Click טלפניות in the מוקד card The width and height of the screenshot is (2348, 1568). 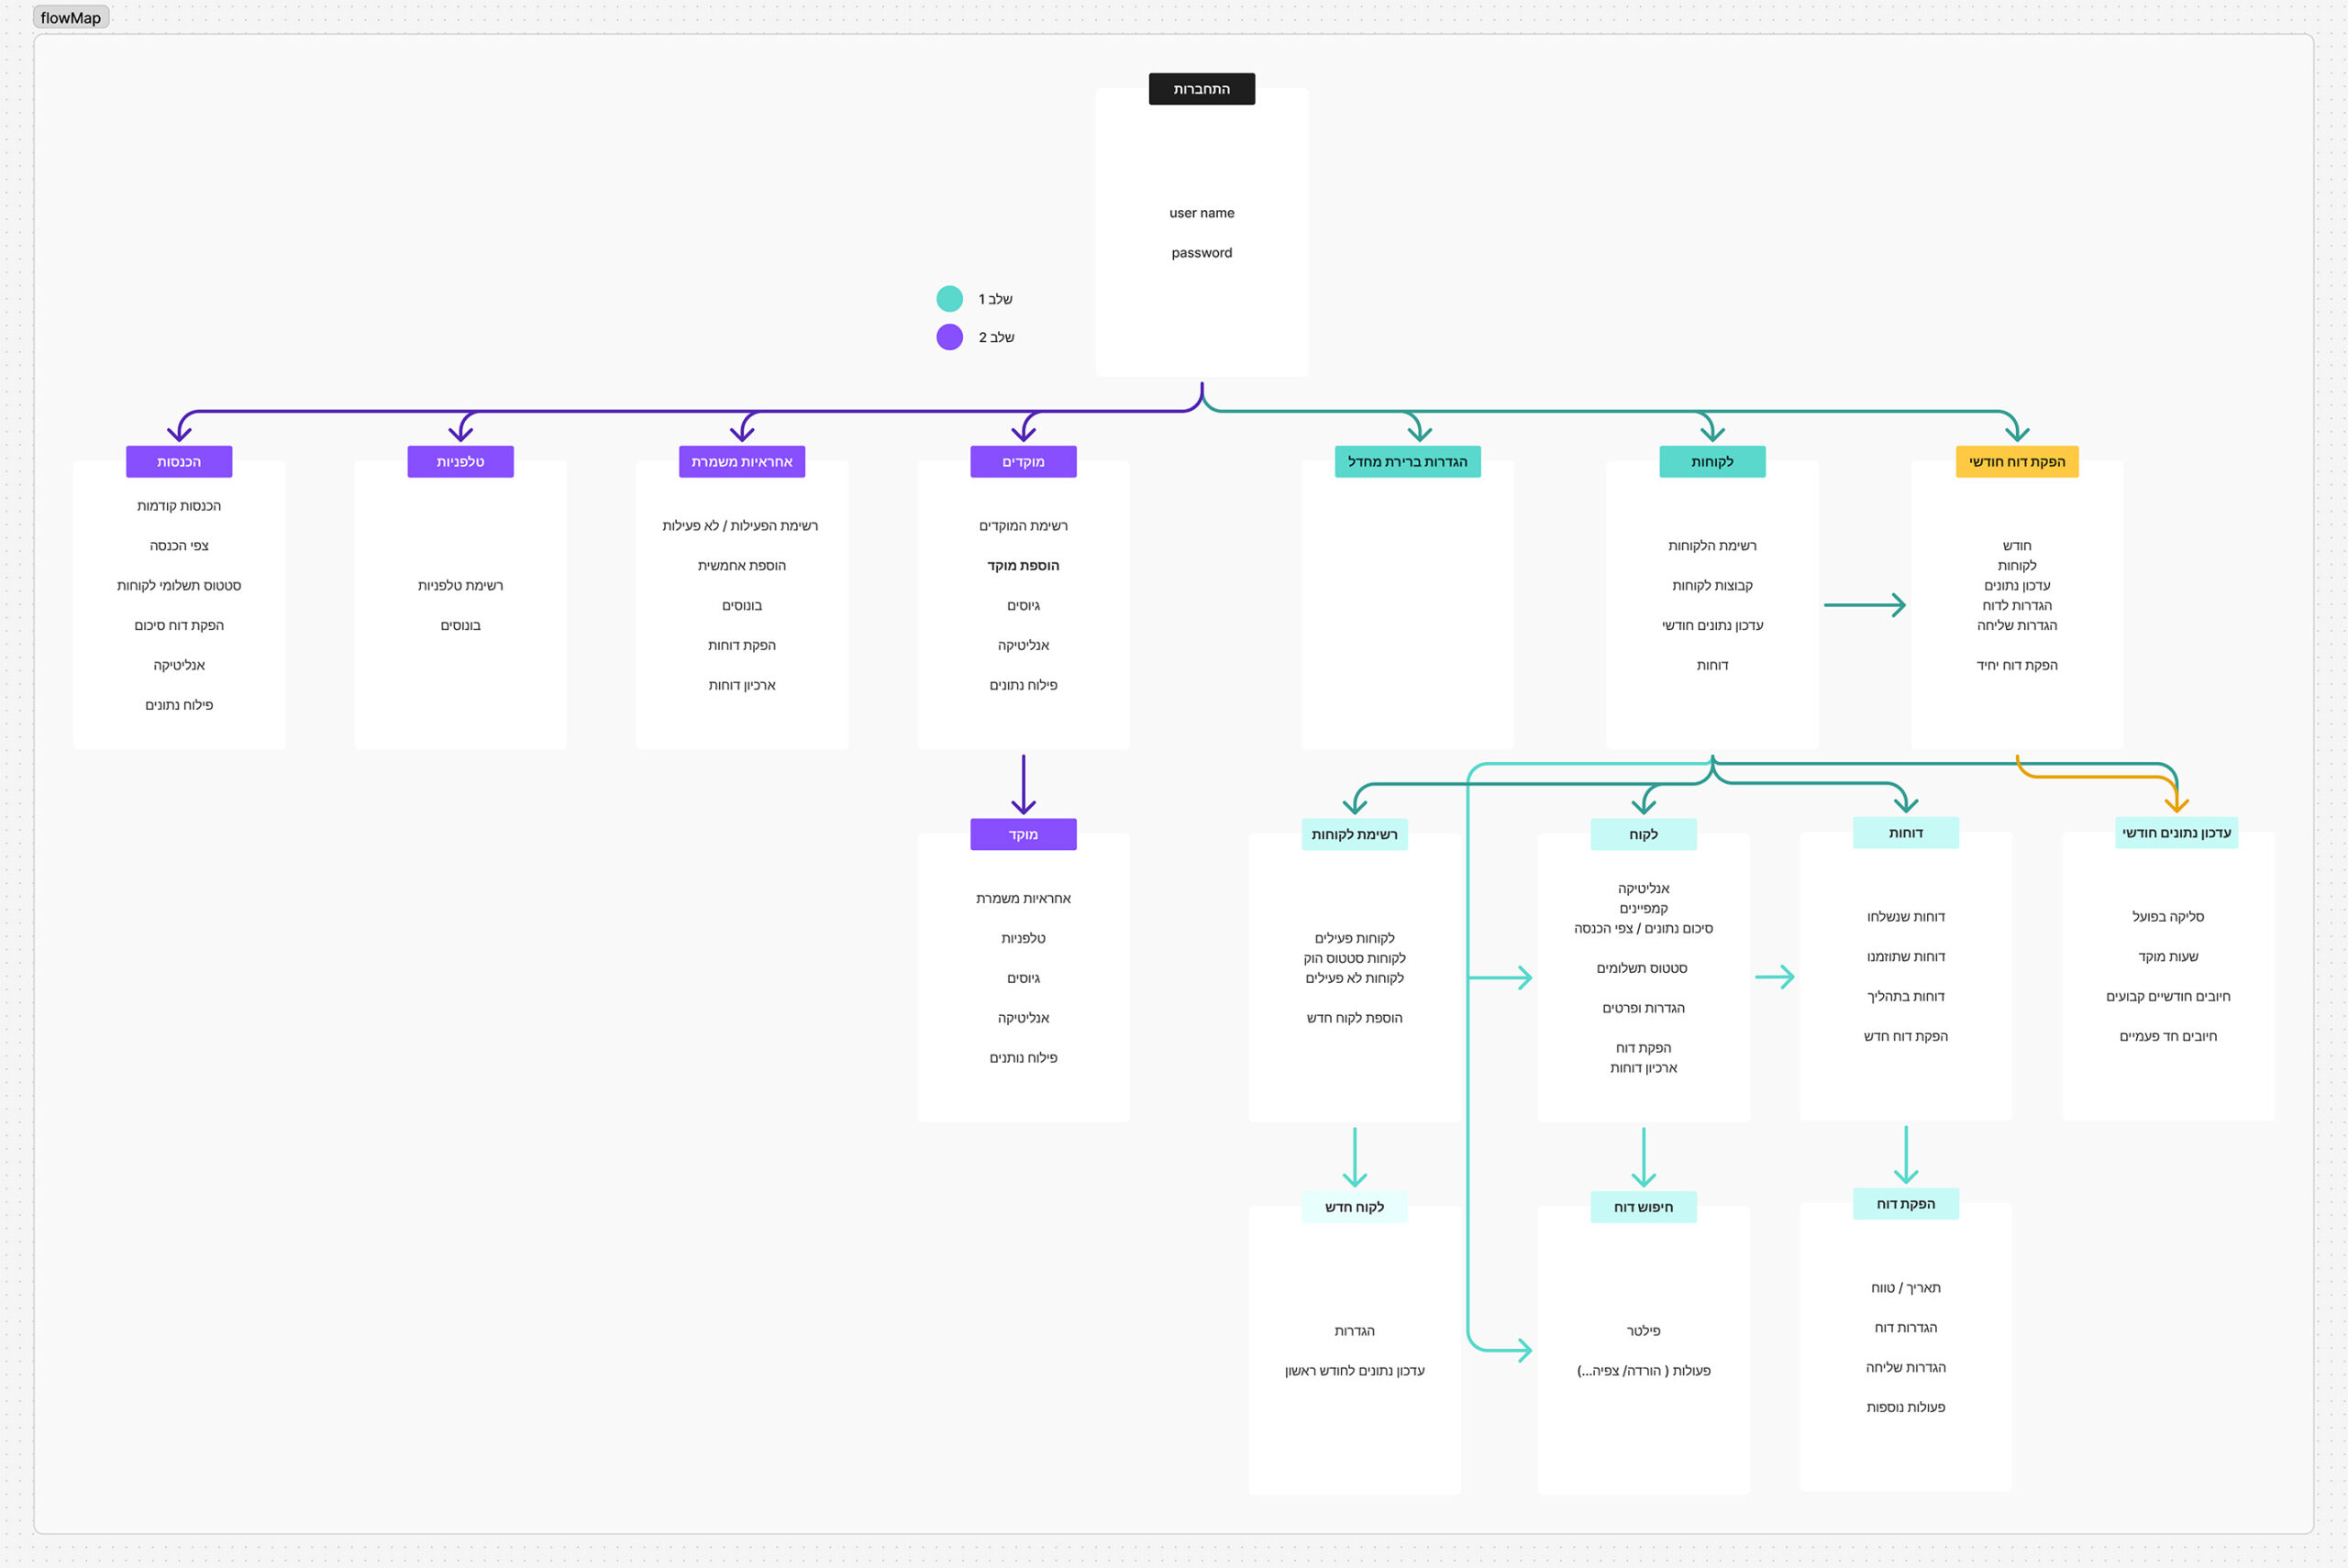pos(1023,939)
